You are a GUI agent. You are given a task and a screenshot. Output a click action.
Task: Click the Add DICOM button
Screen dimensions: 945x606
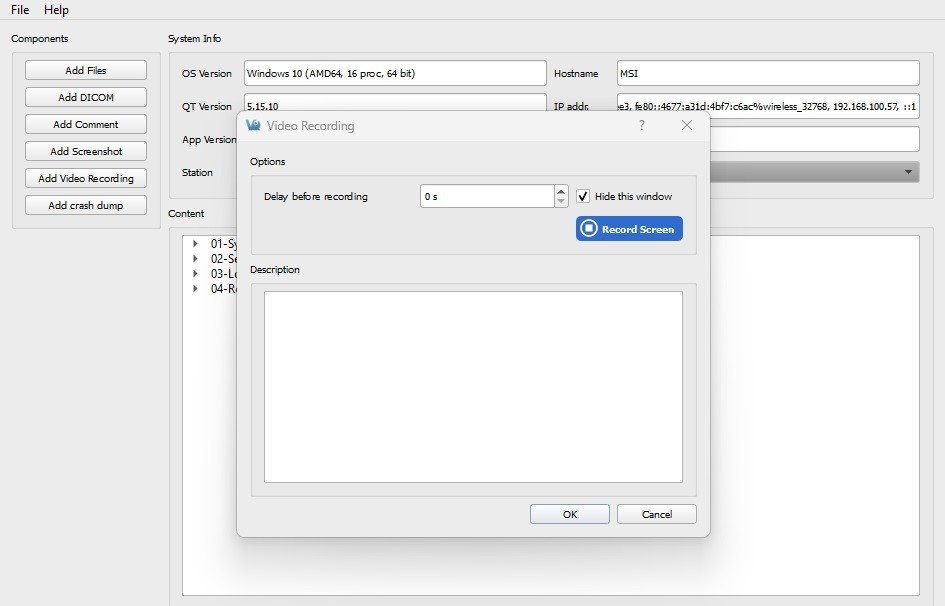point(85,96)
